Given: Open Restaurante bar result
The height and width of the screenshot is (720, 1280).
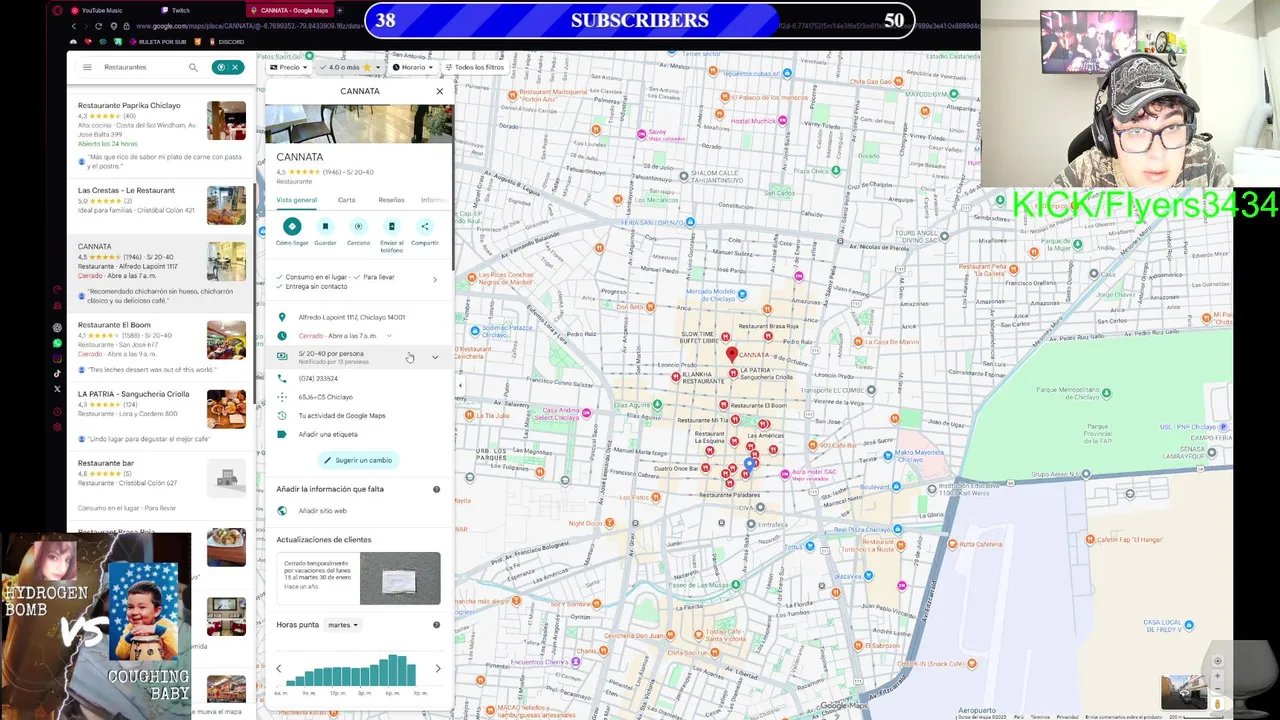Looking at the screenshot, I should pos(106,463).
